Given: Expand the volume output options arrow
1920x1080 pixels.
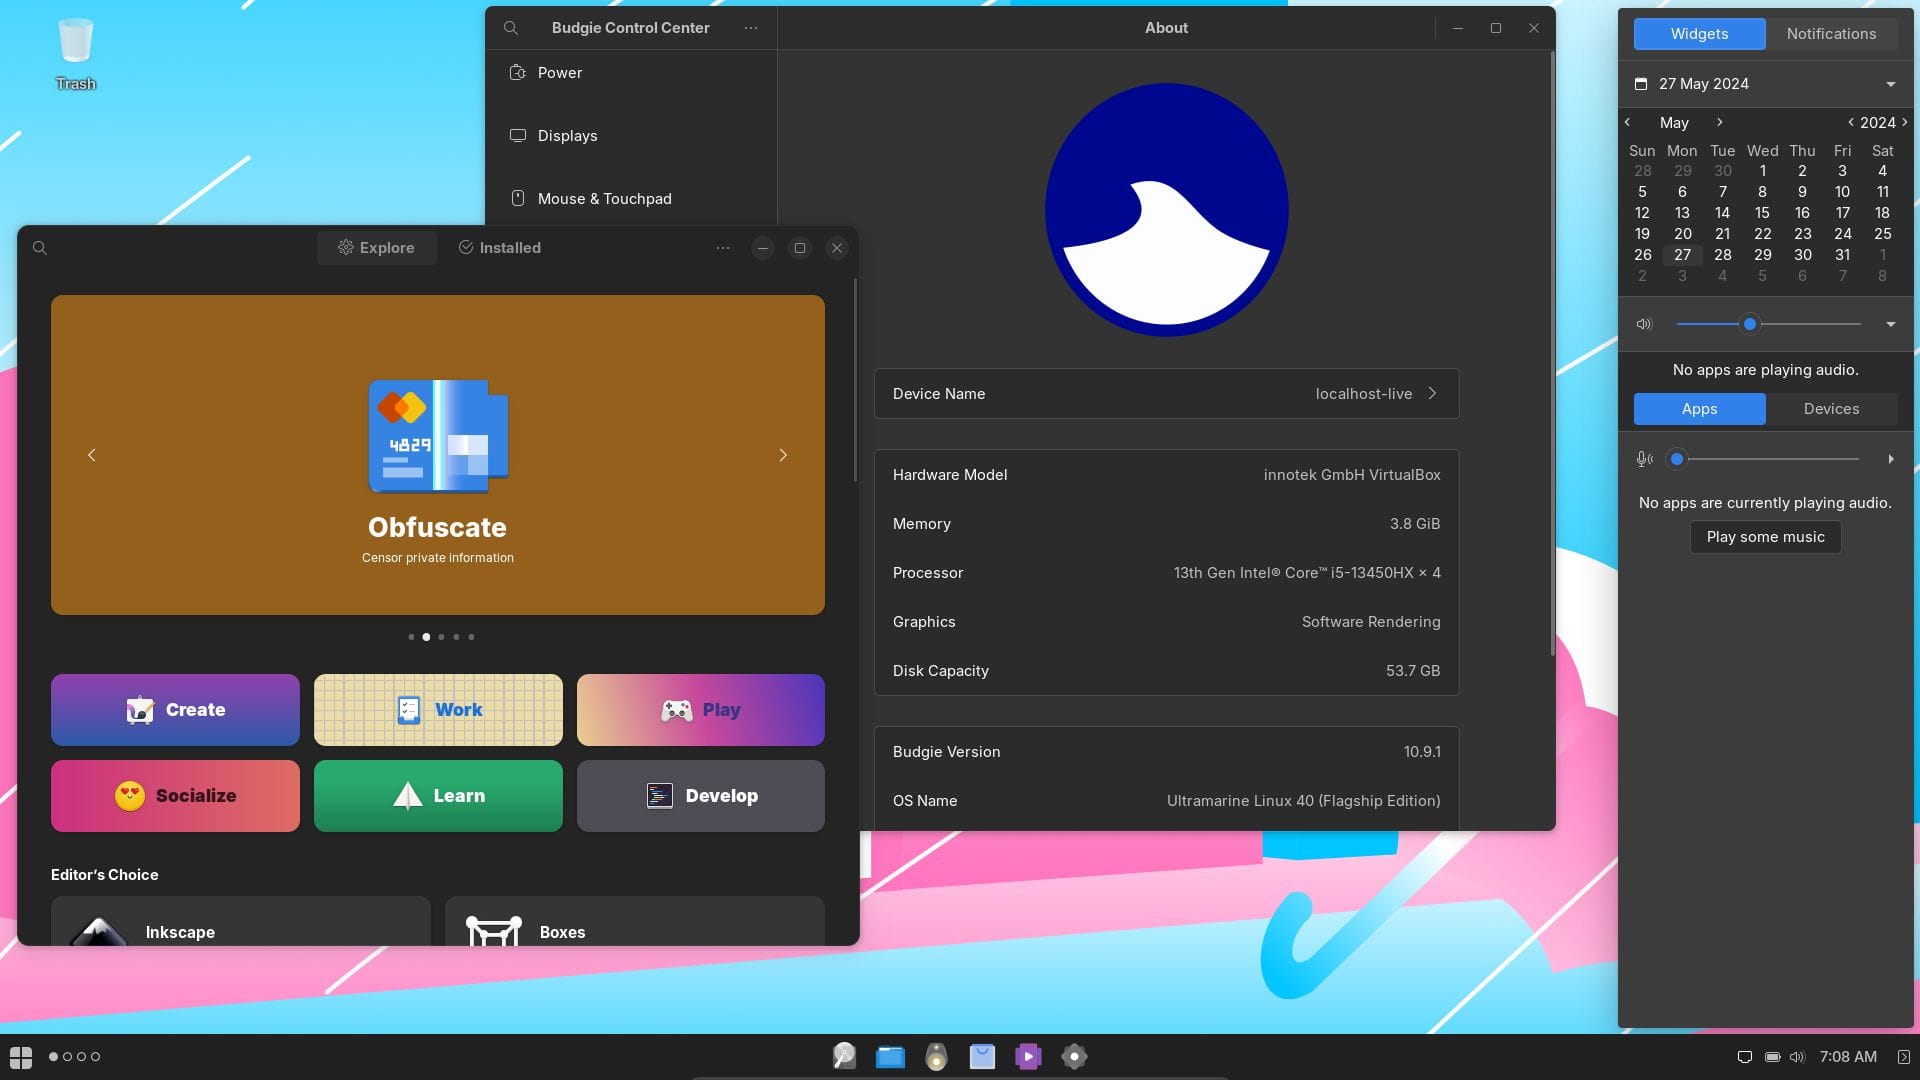Looking at the screenshot, I should click(1890, 323).
